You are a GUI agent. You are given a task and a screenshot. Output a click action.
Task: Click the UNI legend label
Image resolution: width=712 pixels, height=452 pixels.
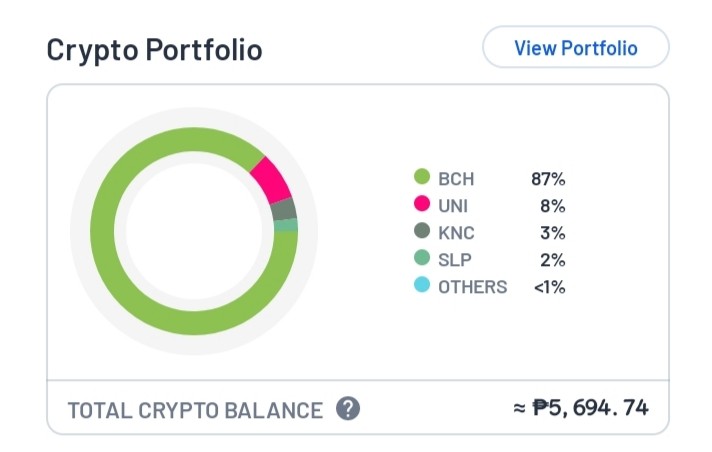(x=453, y=206)
